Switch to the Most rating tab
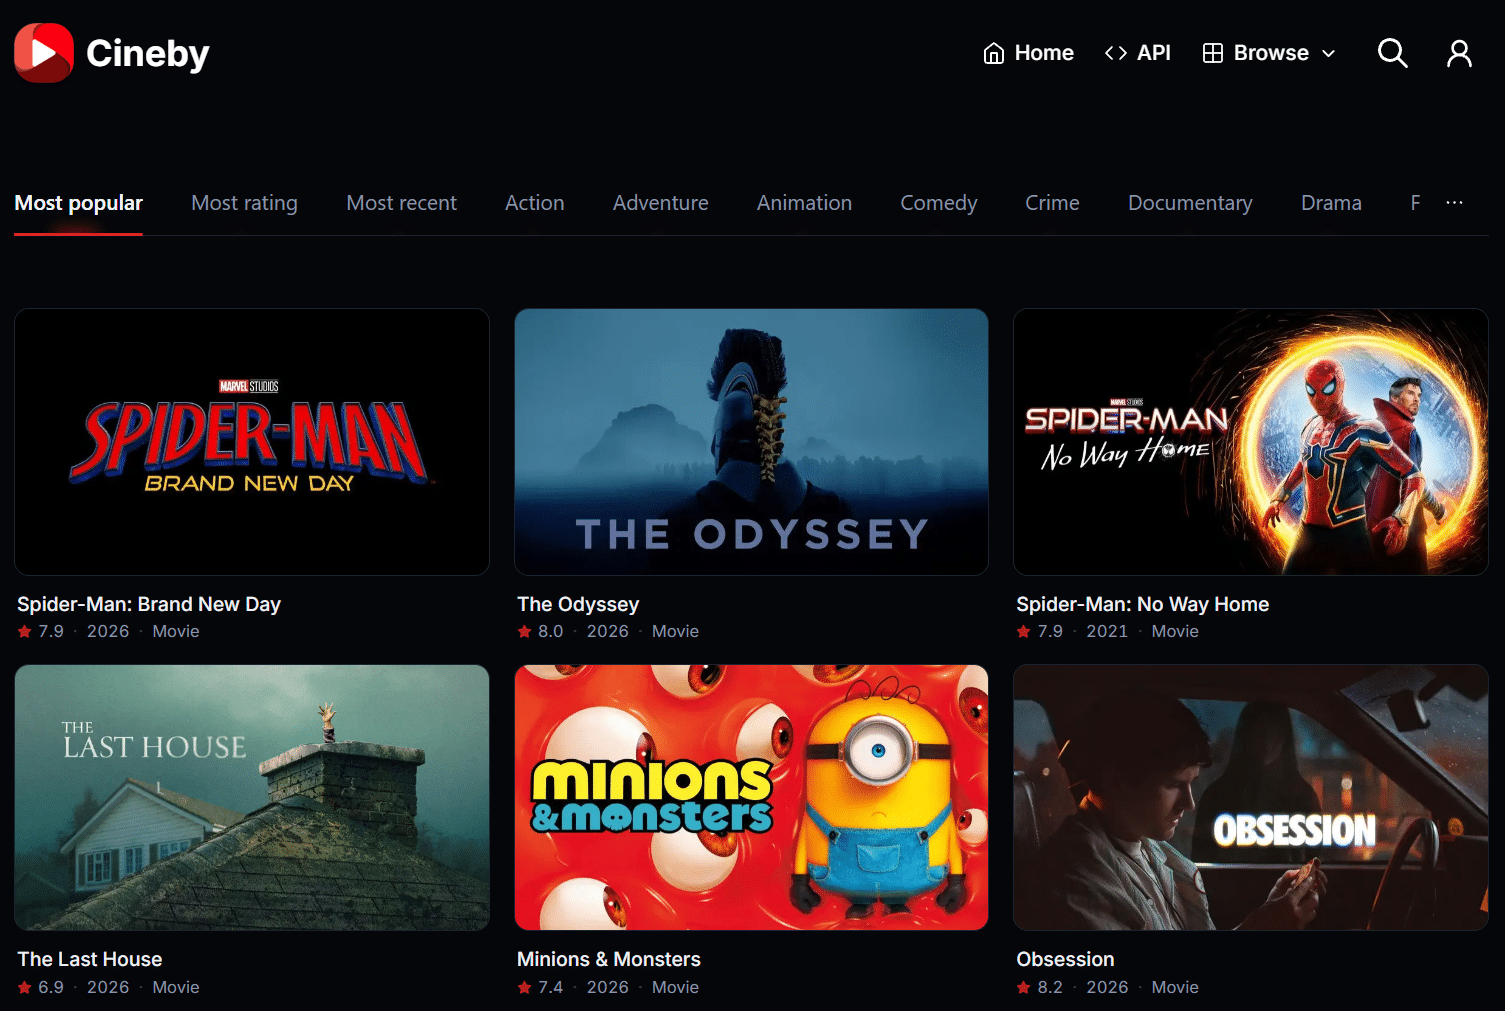Viewport: 1505px width, 1011px height. click(244, 203)
